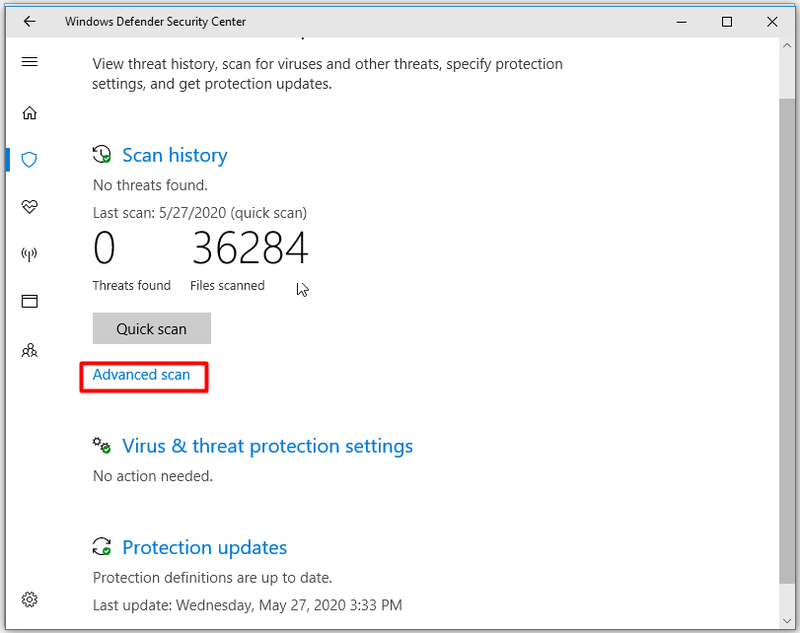
Task: Open the Advanced scan link
Action: (x=141, y=375)
